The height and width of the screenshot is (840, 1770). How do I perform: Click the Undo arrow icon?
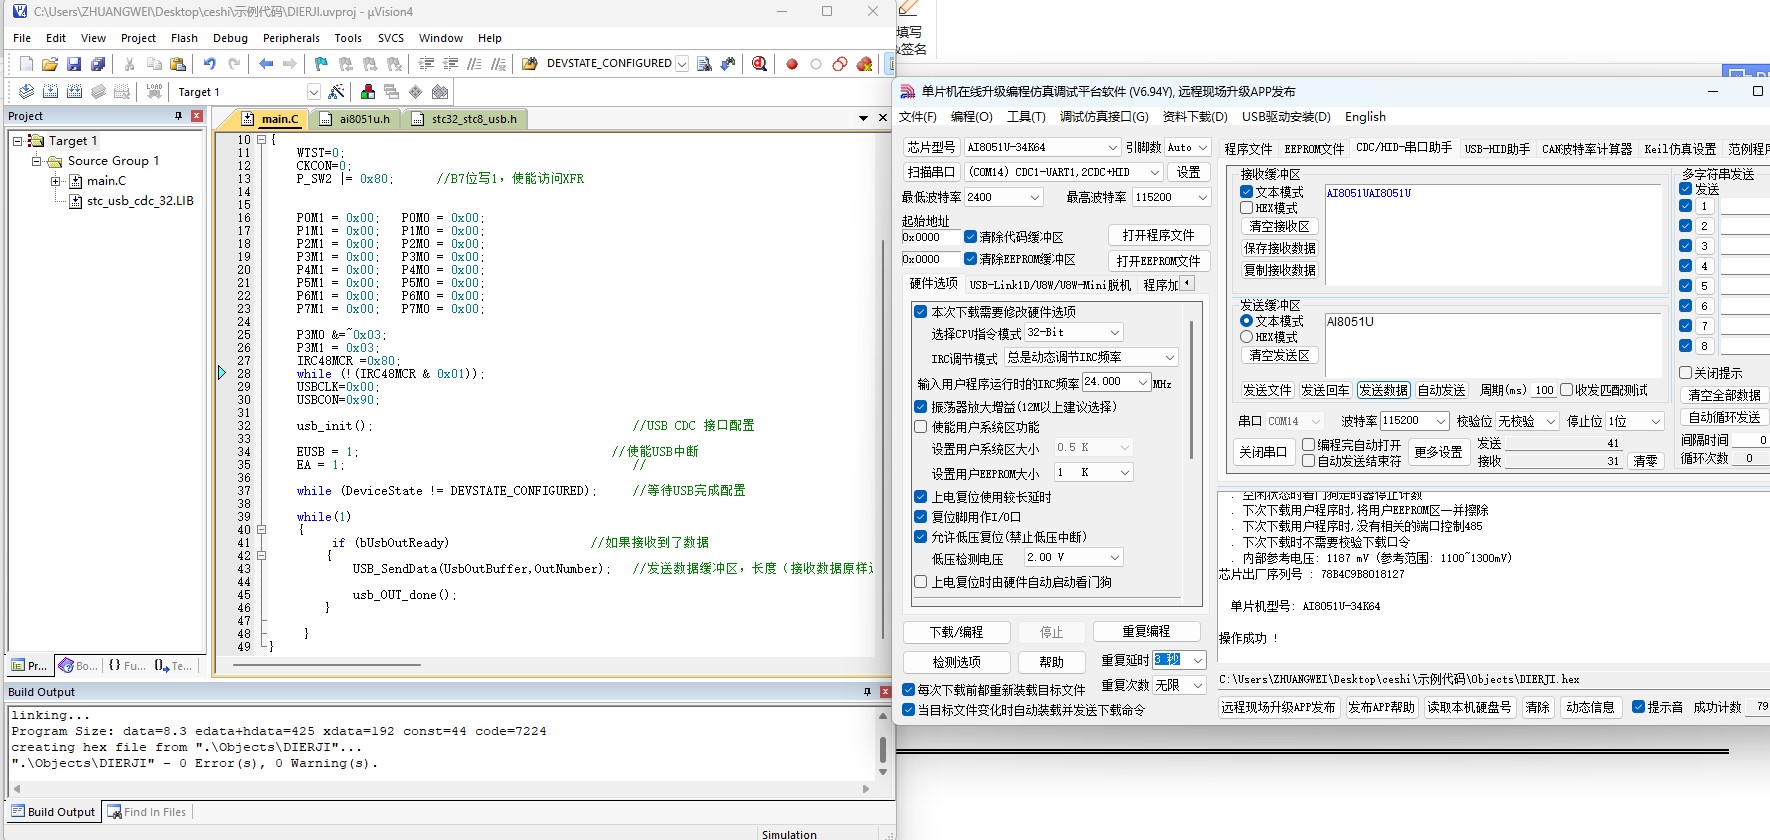[210, 64]
